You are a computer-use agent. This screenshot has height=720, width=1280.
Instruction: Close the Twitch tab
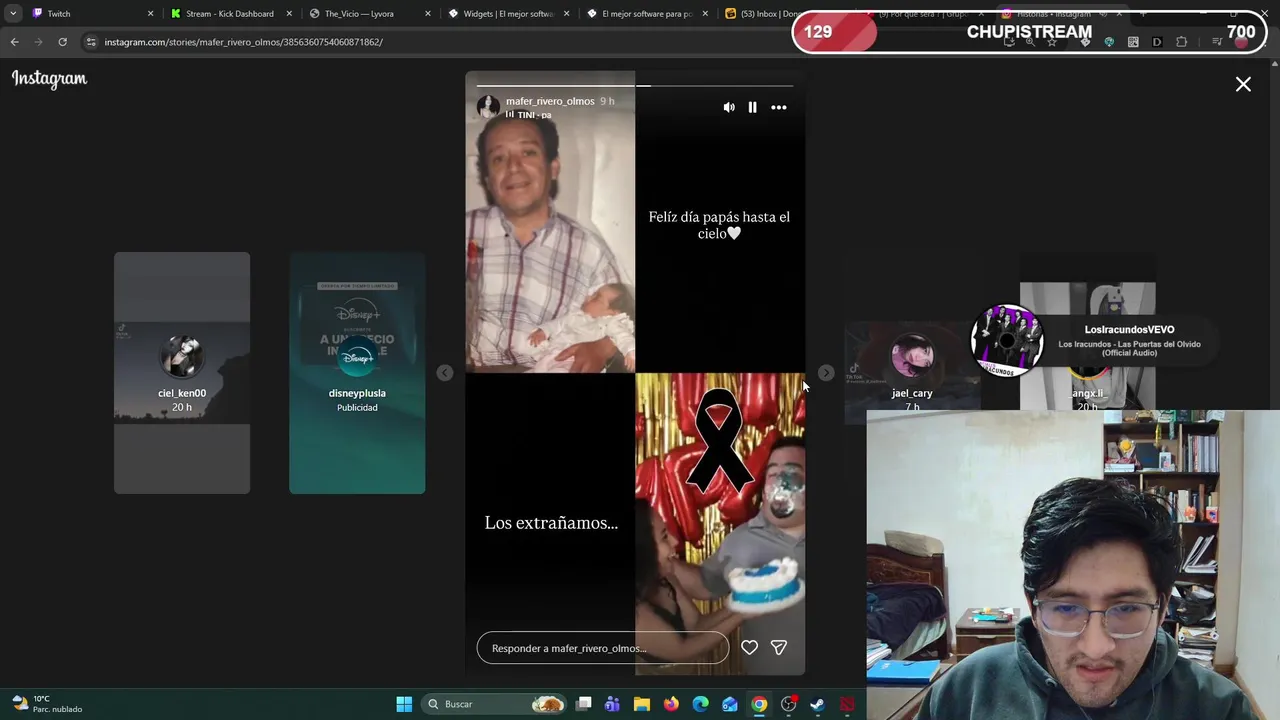click(x=151, y=14)
